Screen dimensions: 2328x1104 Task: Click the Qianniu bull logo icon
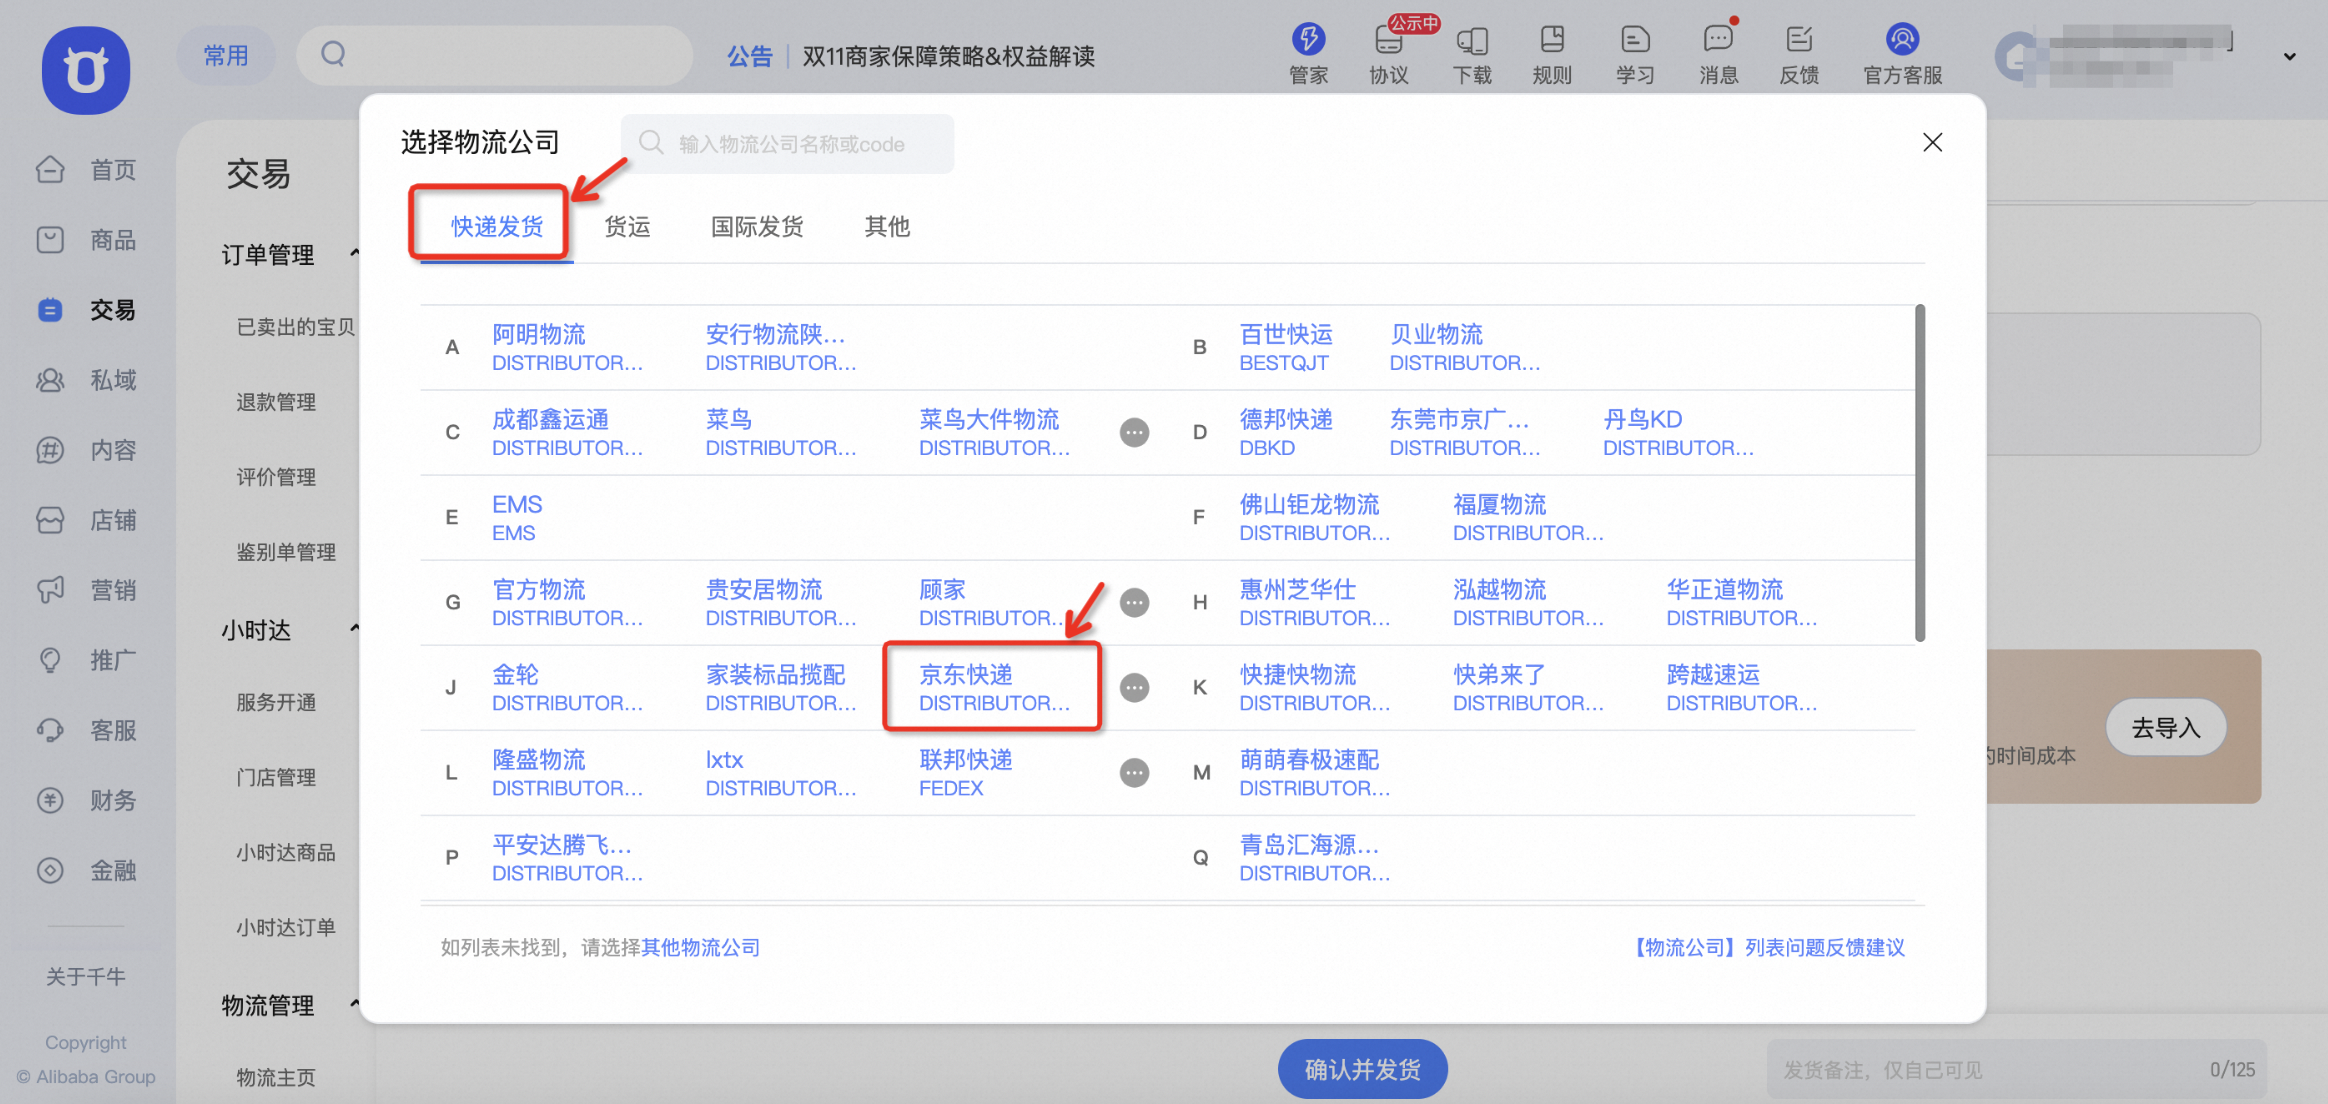click(86, 70)
